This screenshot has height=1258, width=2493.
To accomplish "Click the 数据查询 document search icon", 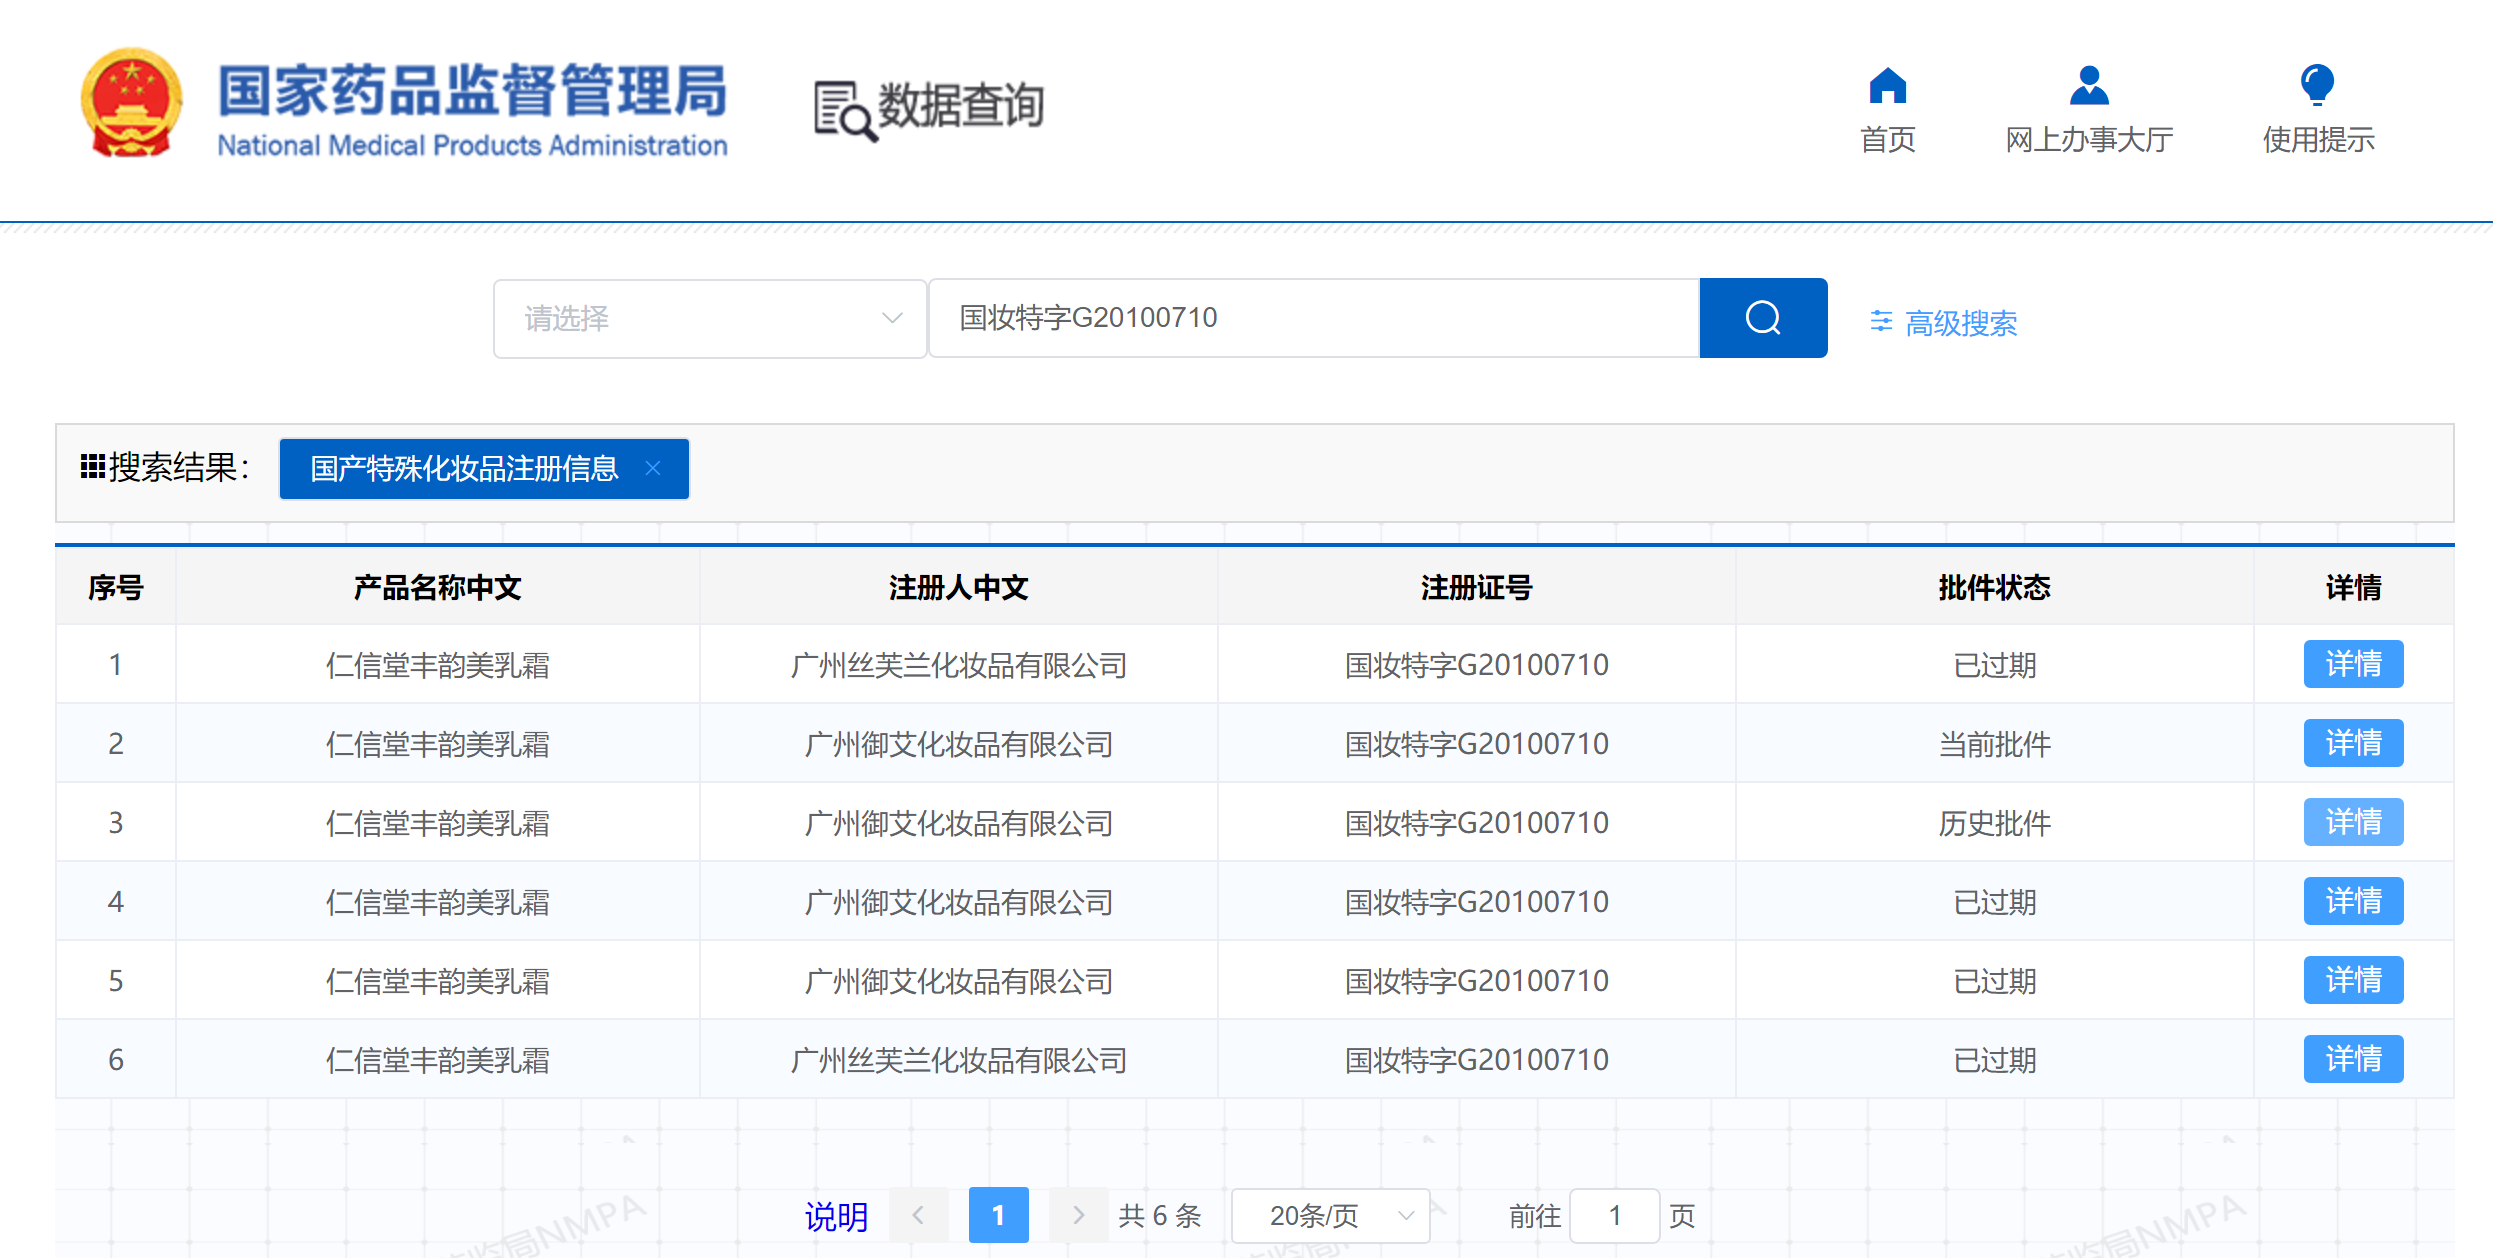I will 843,110.
